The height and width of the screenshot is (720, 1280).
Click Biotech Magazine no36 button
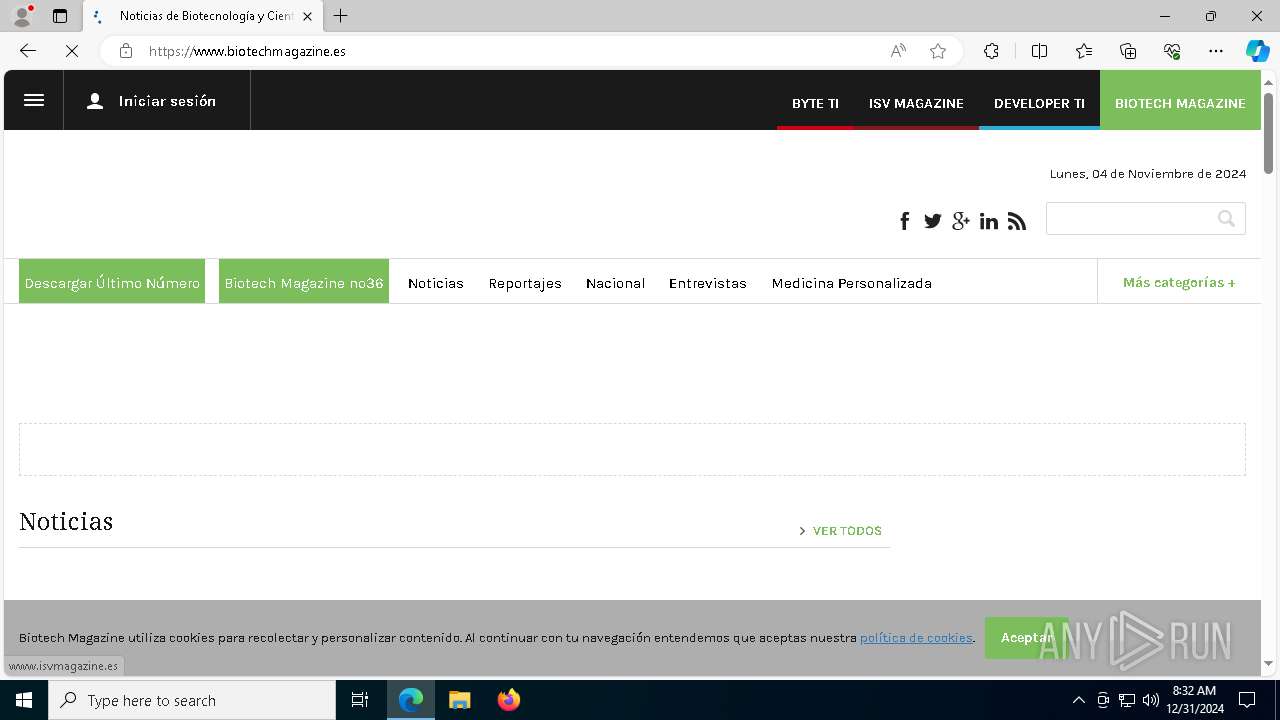tap(304, 282)
